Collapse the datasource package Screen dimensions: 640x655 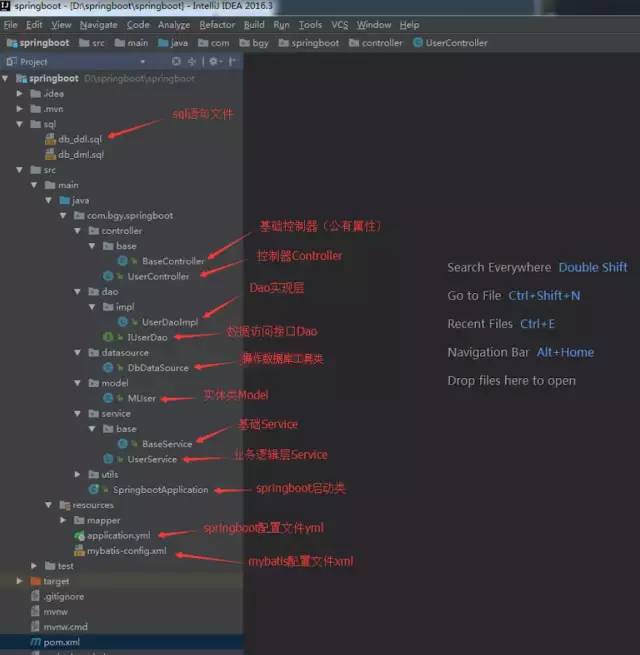77,353
